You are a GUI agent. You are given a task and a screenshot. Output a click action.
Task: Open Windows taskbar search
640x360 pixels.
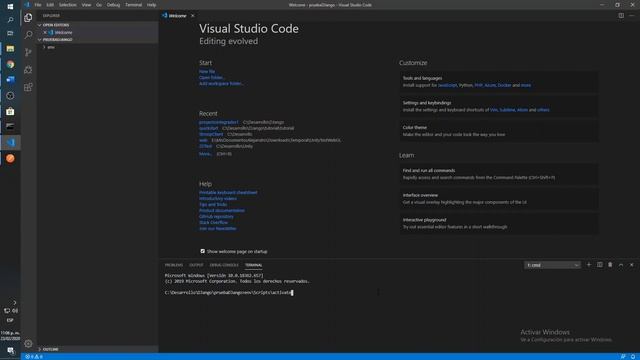(10, 20)
